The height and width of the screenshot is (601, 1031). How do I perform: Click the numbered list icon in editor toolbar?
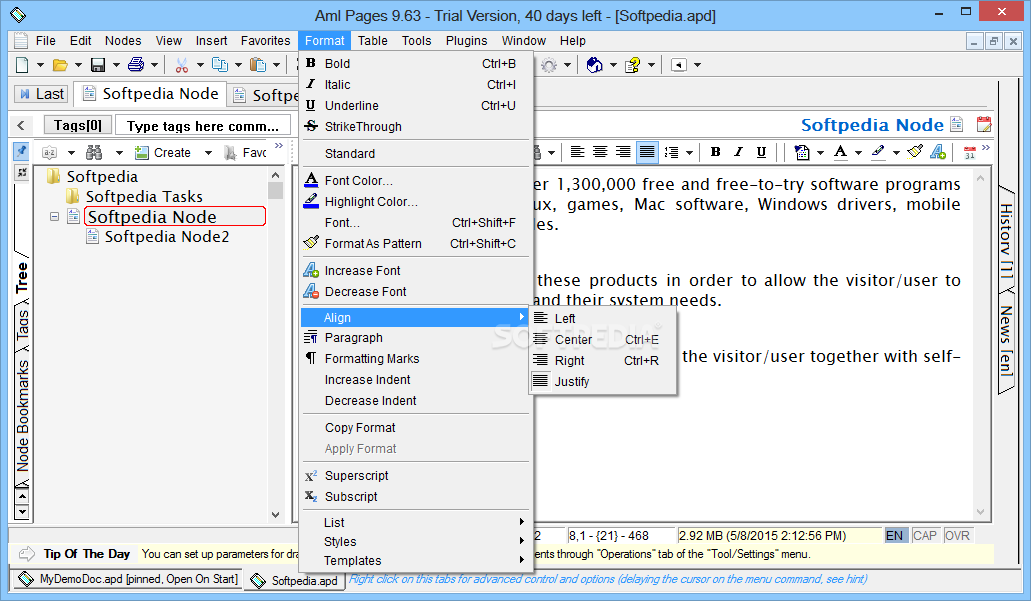(671, 152)
